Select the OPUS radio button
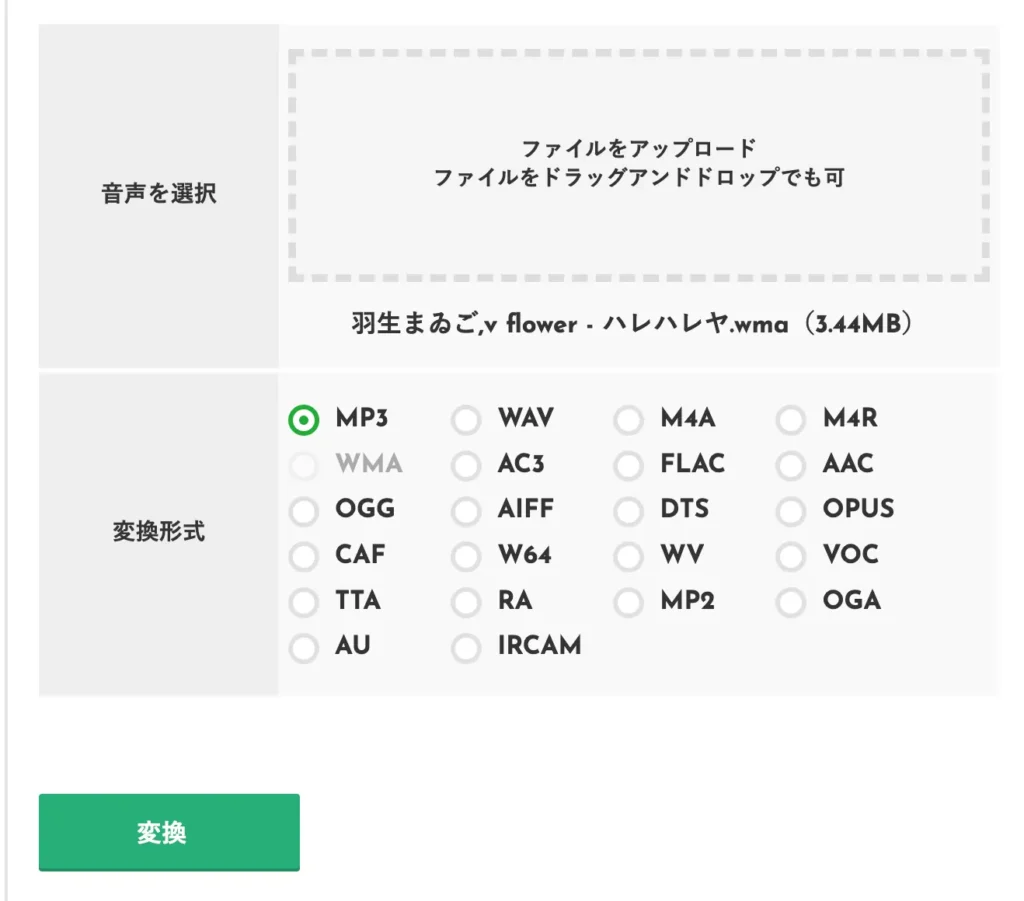Viewport: 1024px width, 901px height. pos(791,511)
